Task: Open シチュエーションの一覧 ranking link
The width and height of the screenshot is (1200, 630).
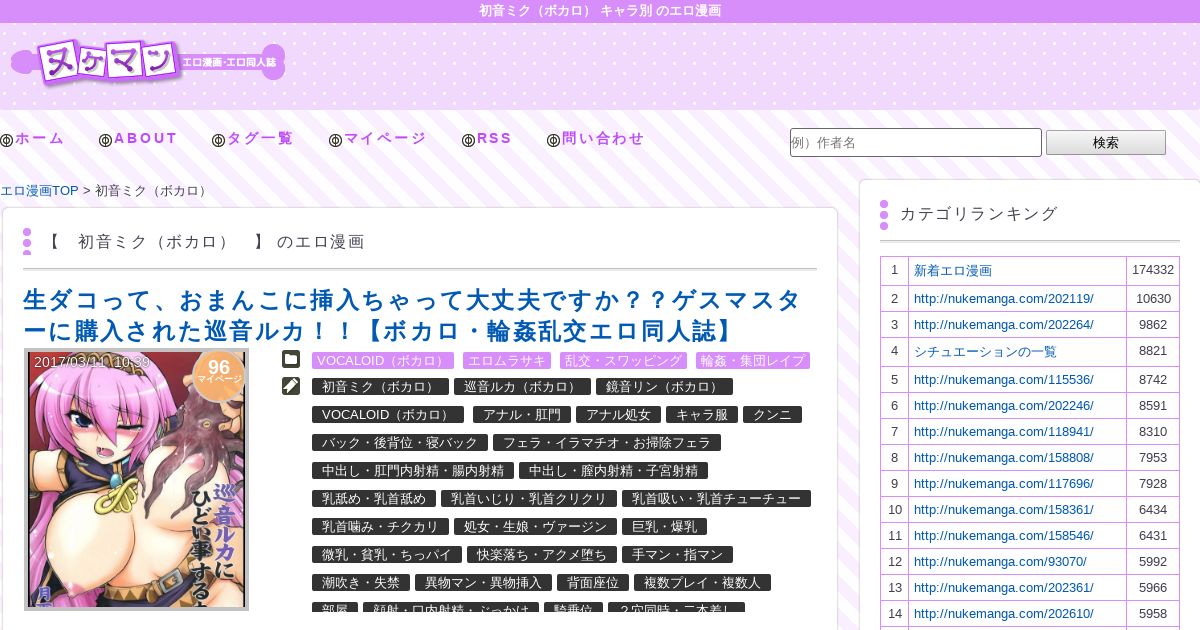Action: click(985, 352)
